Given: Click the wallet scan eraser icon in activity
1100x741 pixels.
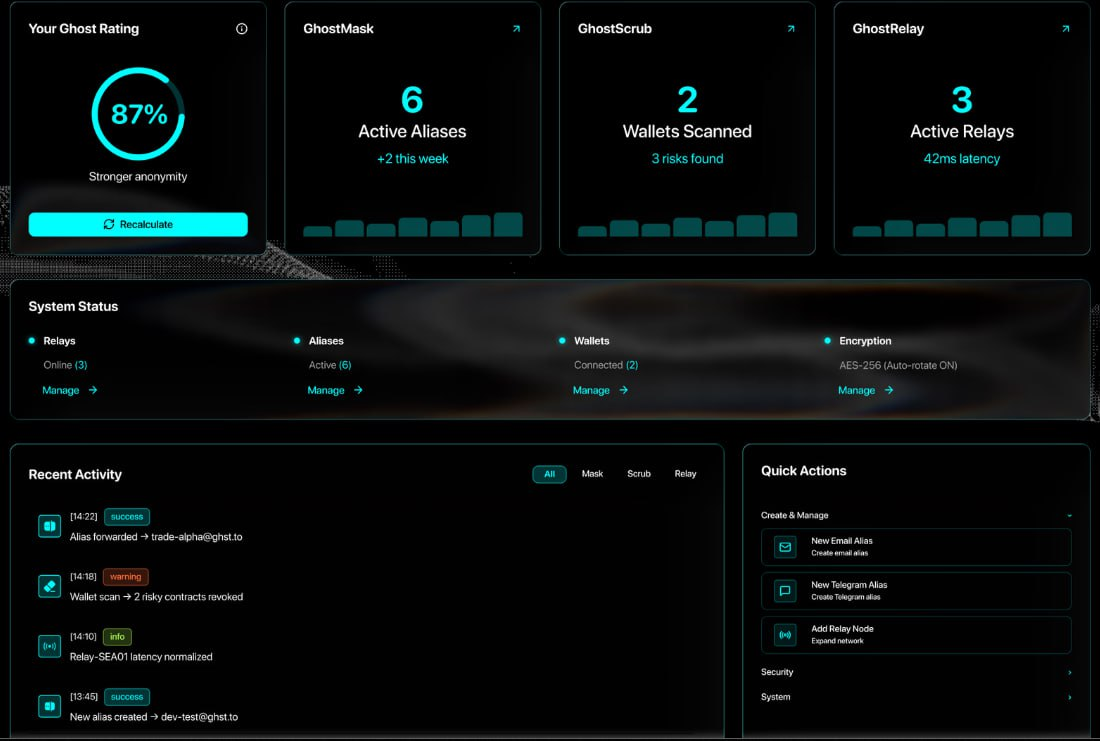Looking at the screenshot, I should [x=49, y=586].
